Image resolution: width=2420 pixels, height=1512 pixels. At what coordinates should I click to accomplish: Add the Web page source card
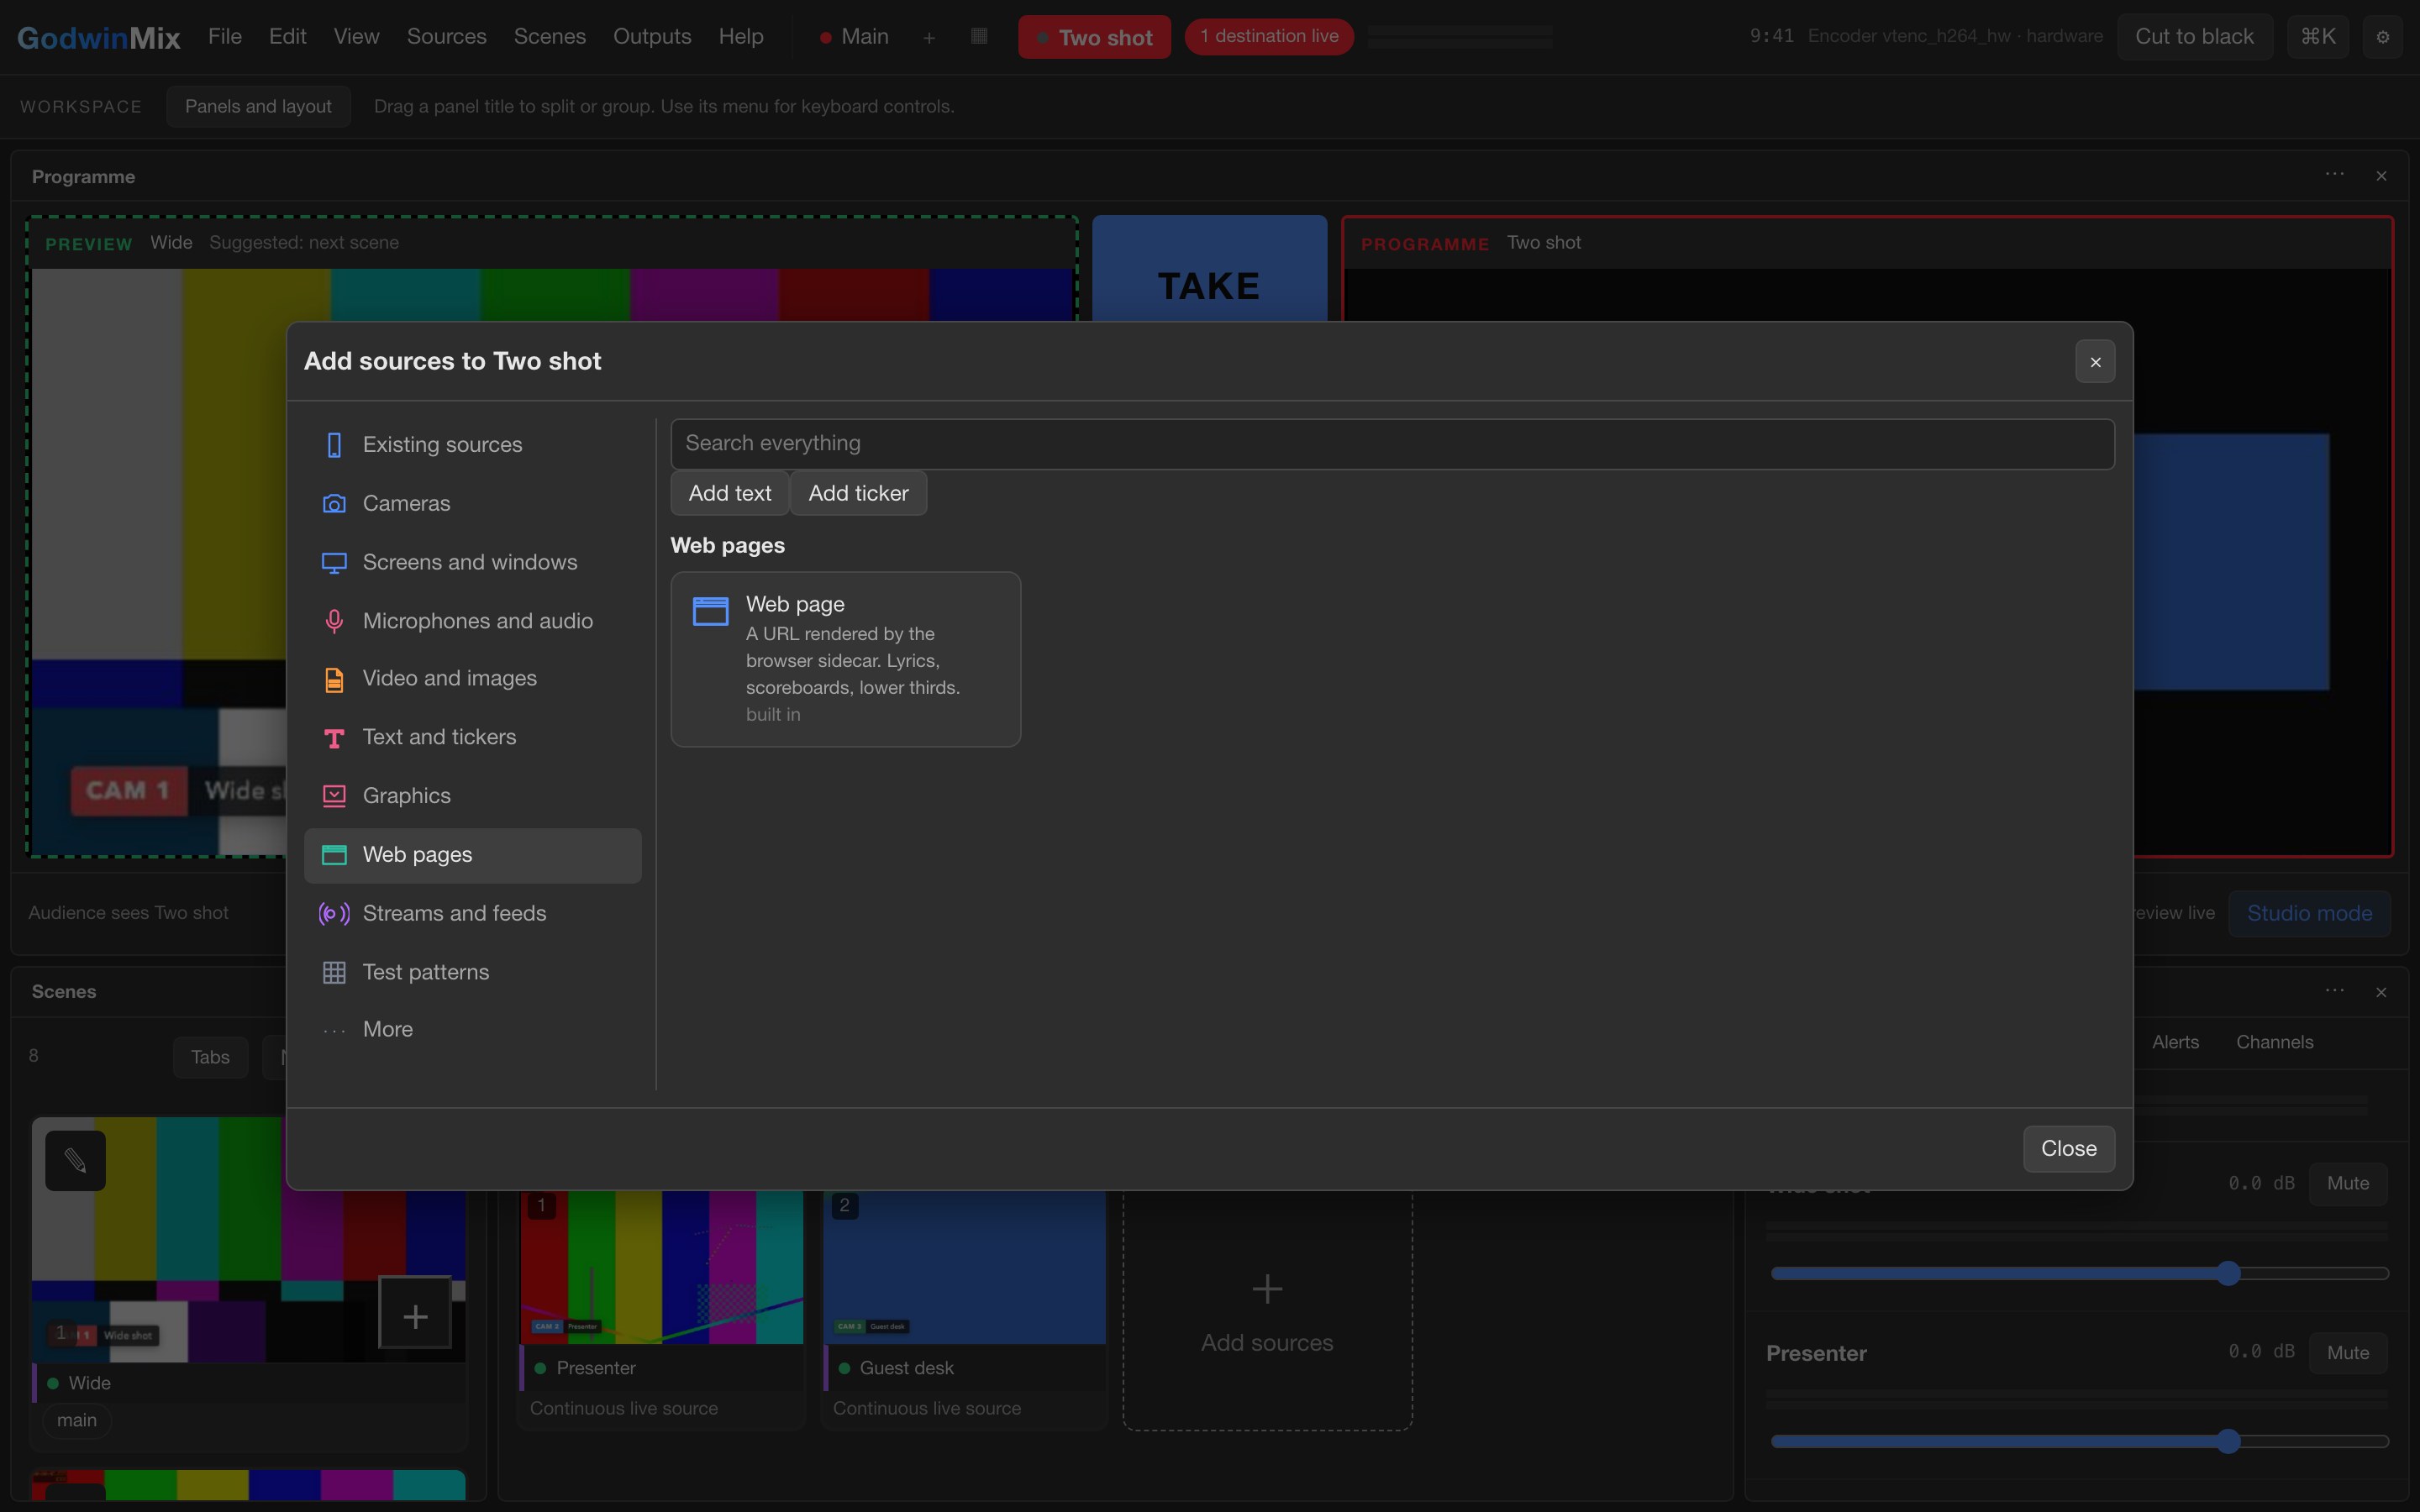(x=845, y=659)
